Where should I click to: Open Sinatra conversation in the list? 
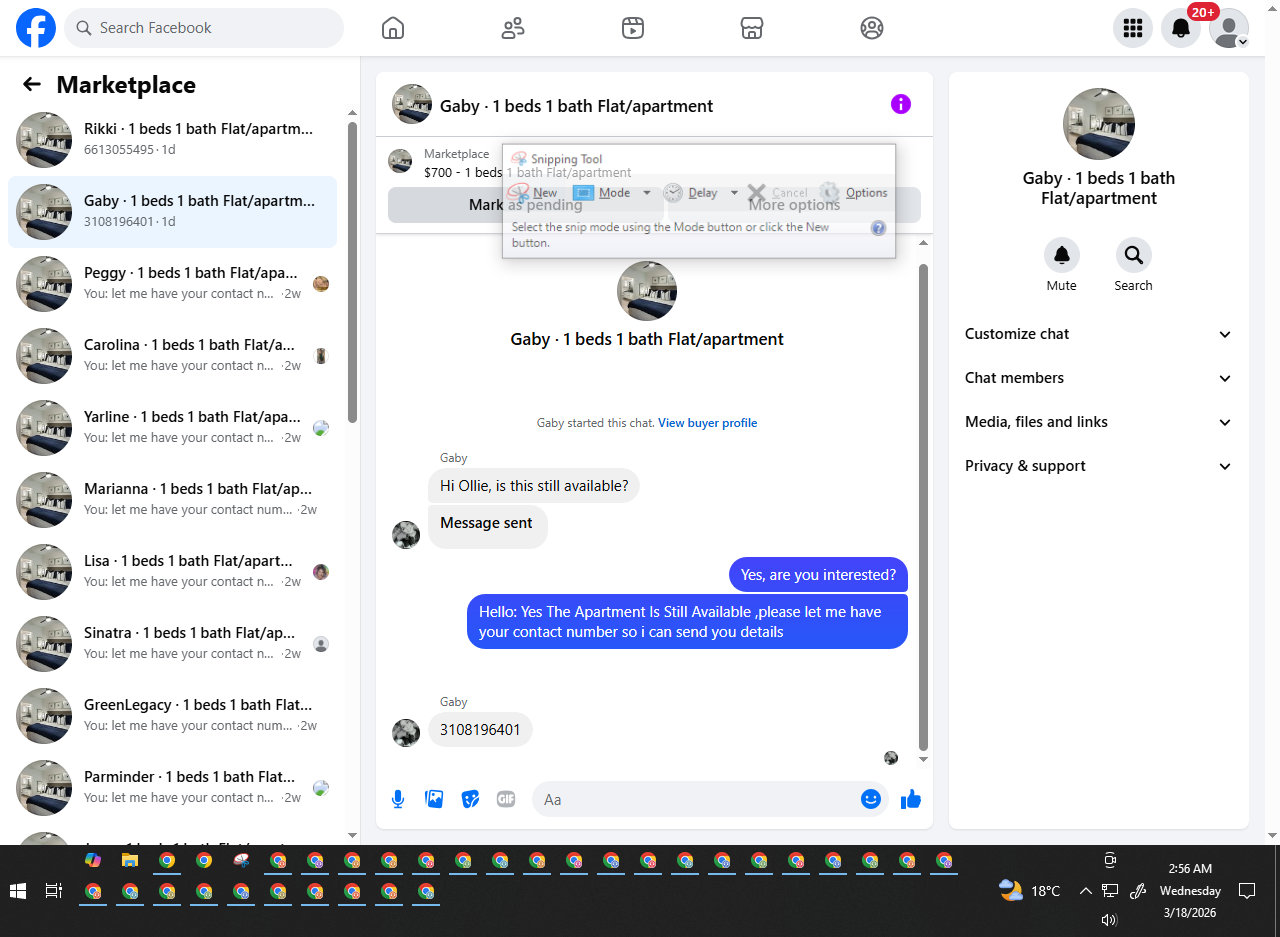coord(172,644)
